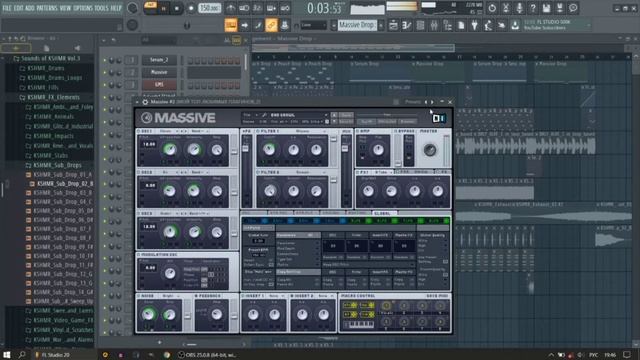
Task: Open the HELP menu
Action: 116,8
